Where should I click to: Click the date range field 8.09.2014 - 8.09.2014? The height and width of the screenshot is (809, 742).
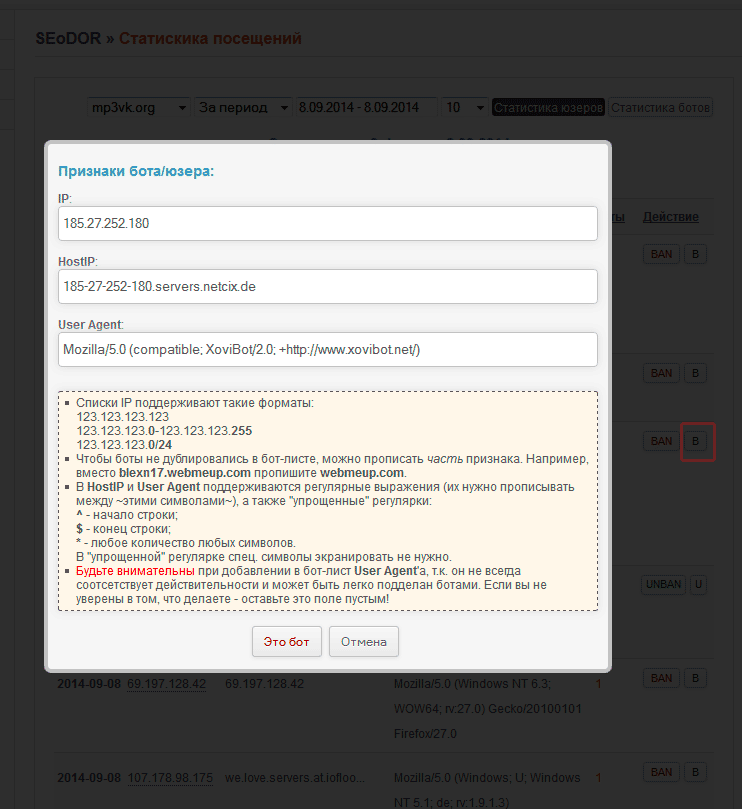pyautogui.click(x=366, y=107)
